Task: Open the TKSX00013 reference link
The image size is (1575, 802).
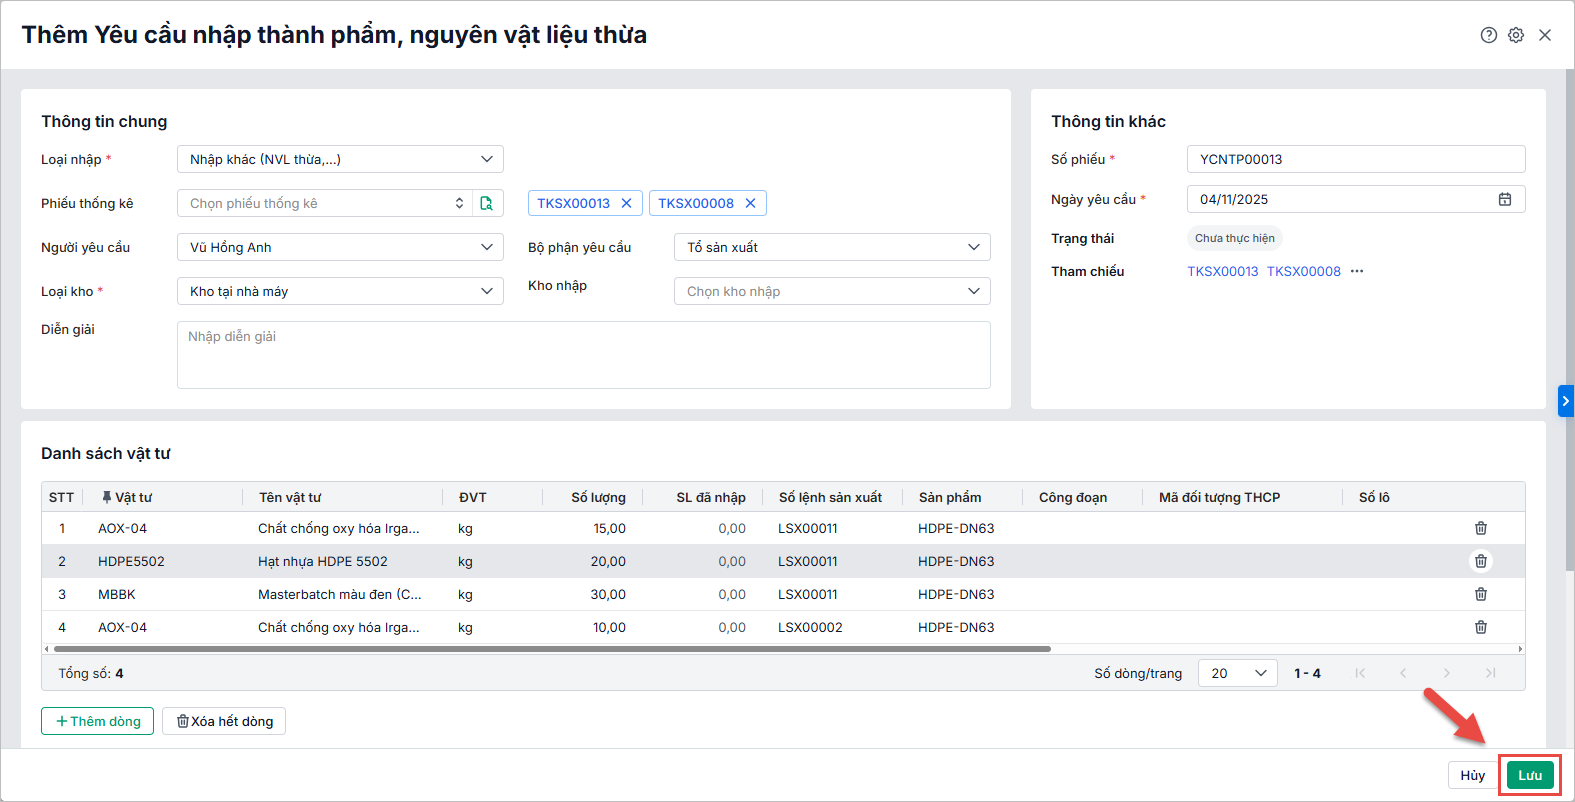Action: pos(1222,271)
